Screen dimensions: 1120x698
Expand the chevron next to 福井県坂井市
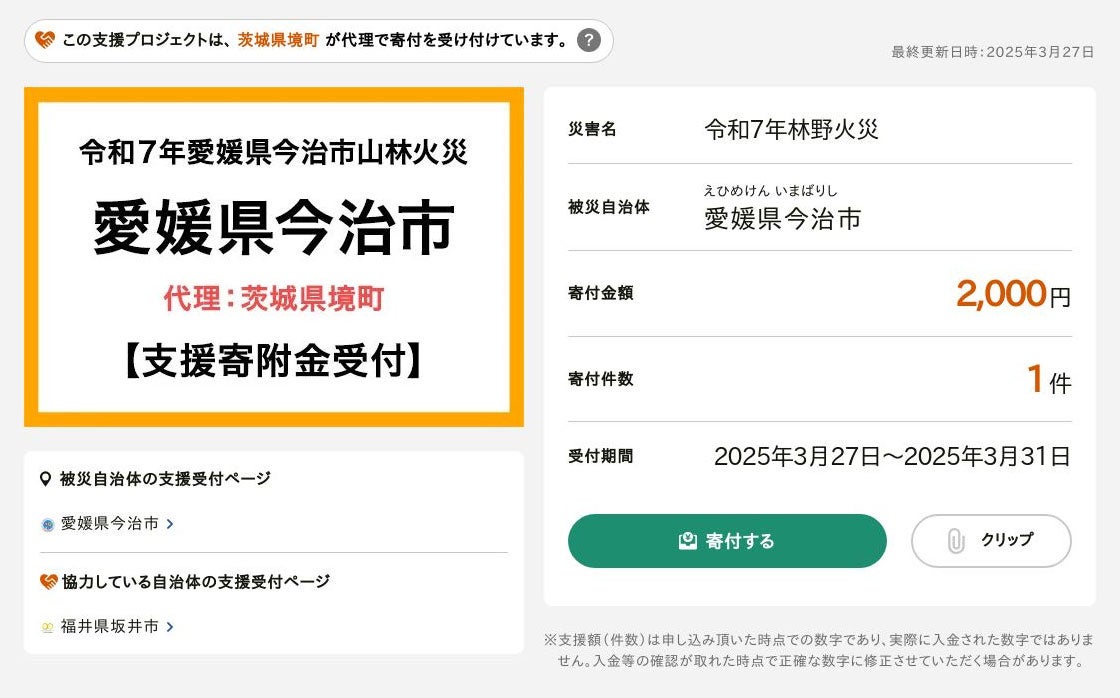(x=171, y=626)
